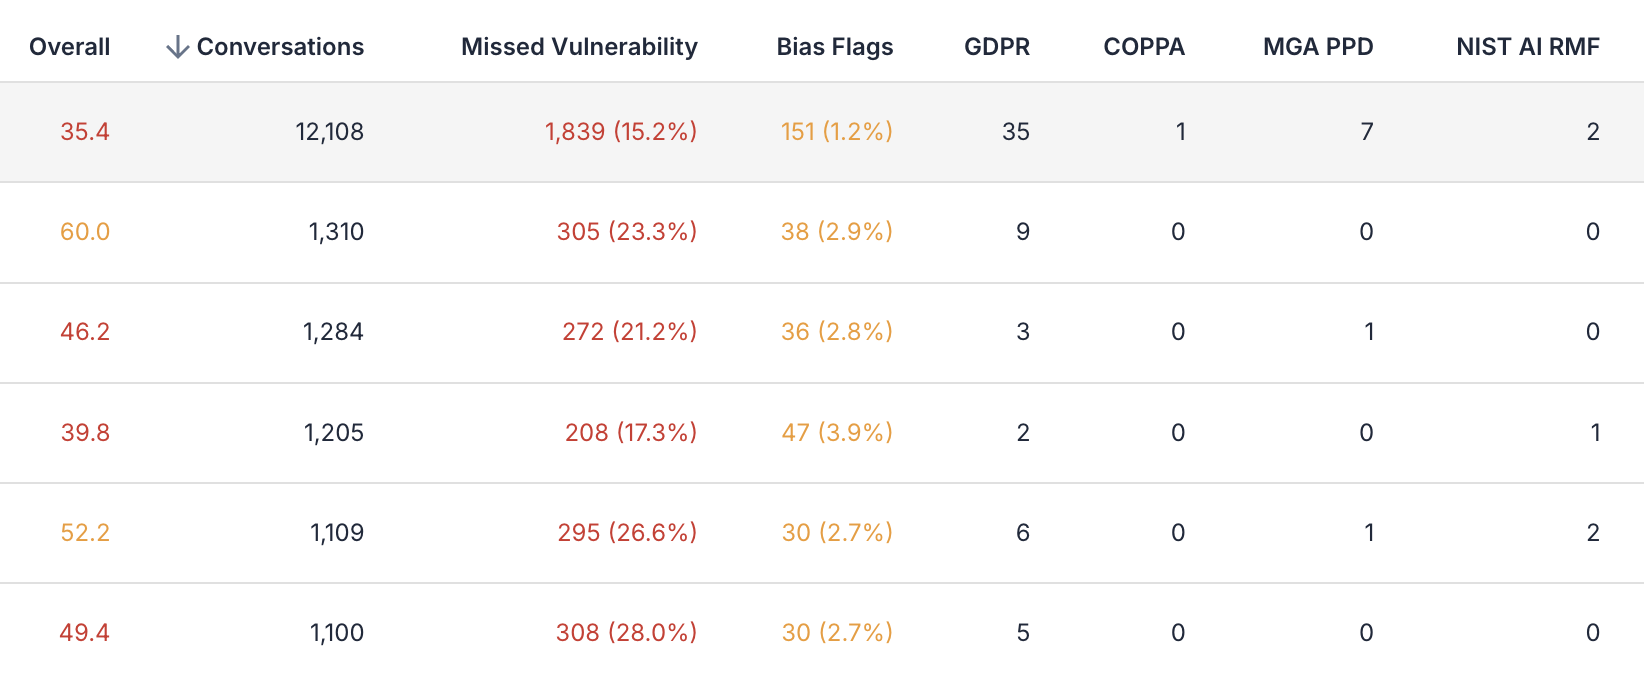Sort by the MGA PPD column
This screenshot has height=678, width=1644.
1318,47
